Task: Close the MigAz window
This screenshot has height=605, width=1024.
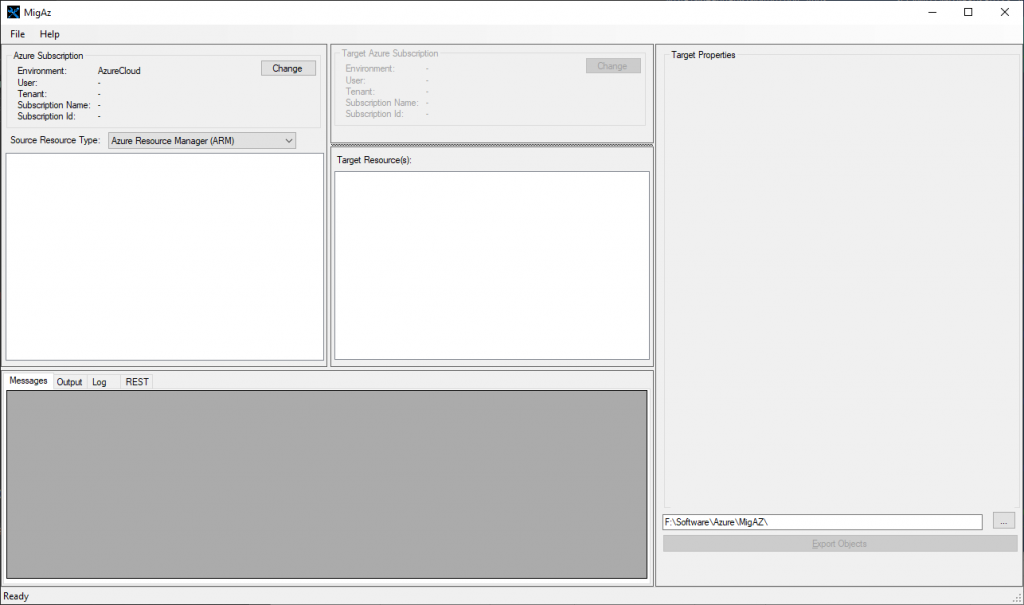Action: click(1004, 12)
